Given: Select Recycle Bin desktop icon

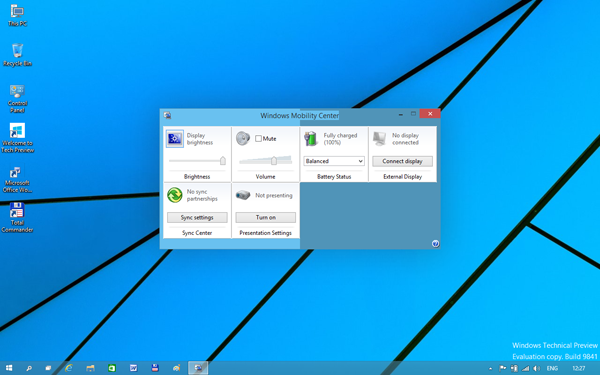Looking at the screenshot, I should coord(17,55).
